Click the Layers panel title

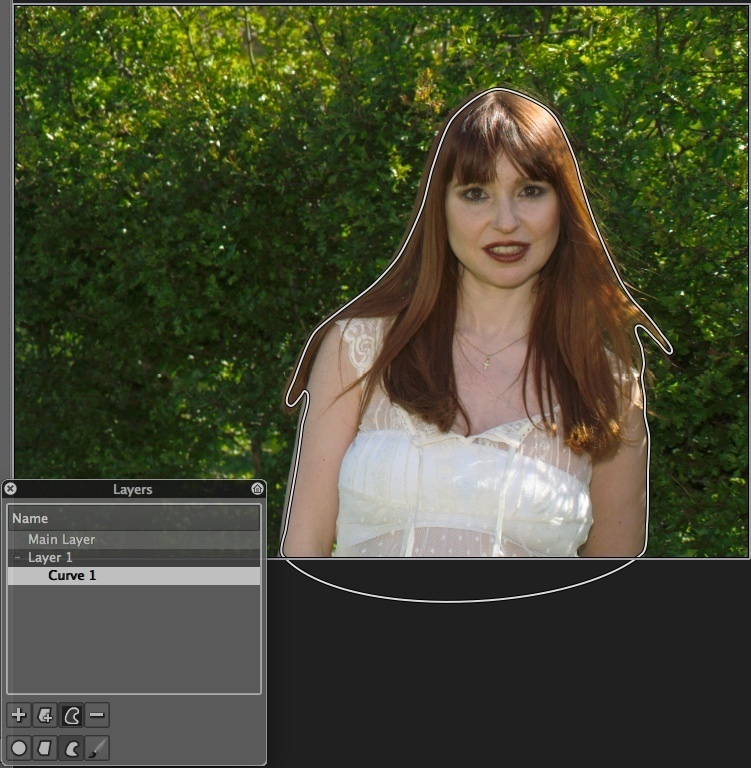(x=133, y=489)
